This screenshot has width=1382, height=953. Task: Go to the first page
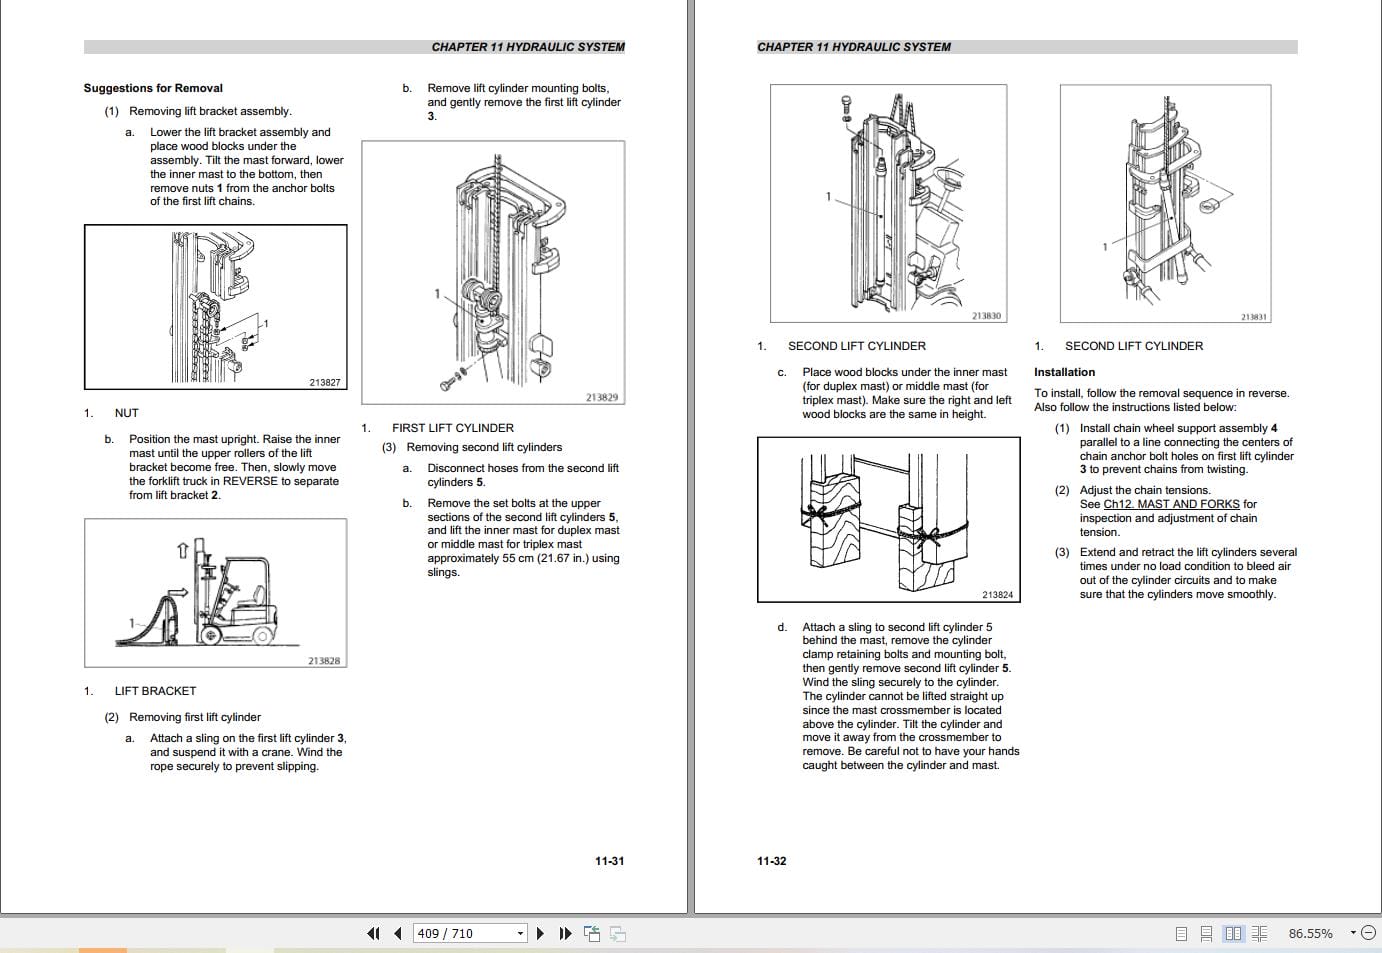[x=374, y=933]
